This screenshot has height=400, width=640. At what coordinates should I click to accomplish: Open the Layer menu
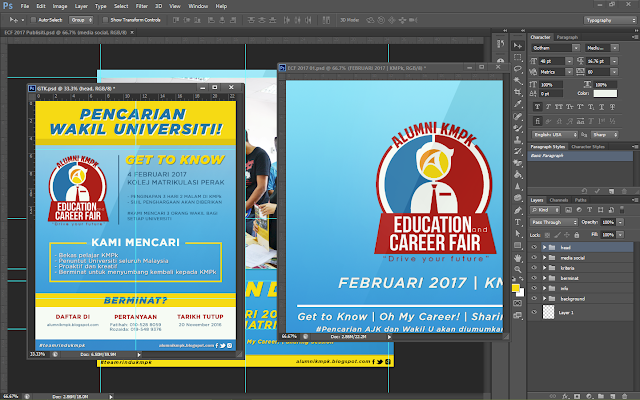pyautogui.click(x=81, y=6)
